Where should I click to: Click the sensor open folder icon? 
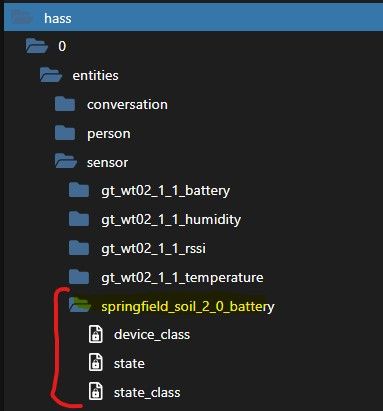coord(65,161)
